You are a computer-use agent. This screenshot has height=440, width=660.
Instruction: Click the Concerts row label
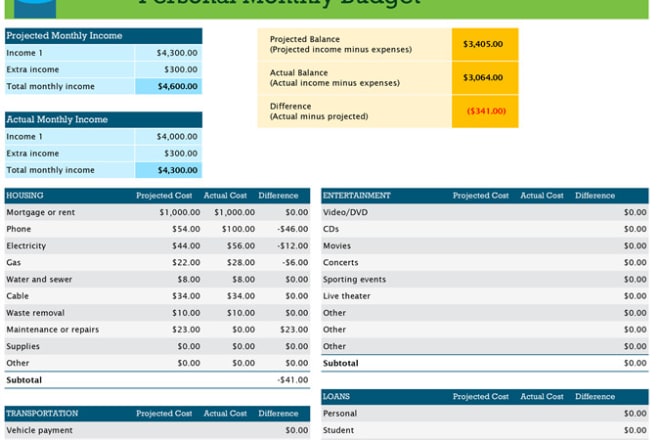pos(341,263)
